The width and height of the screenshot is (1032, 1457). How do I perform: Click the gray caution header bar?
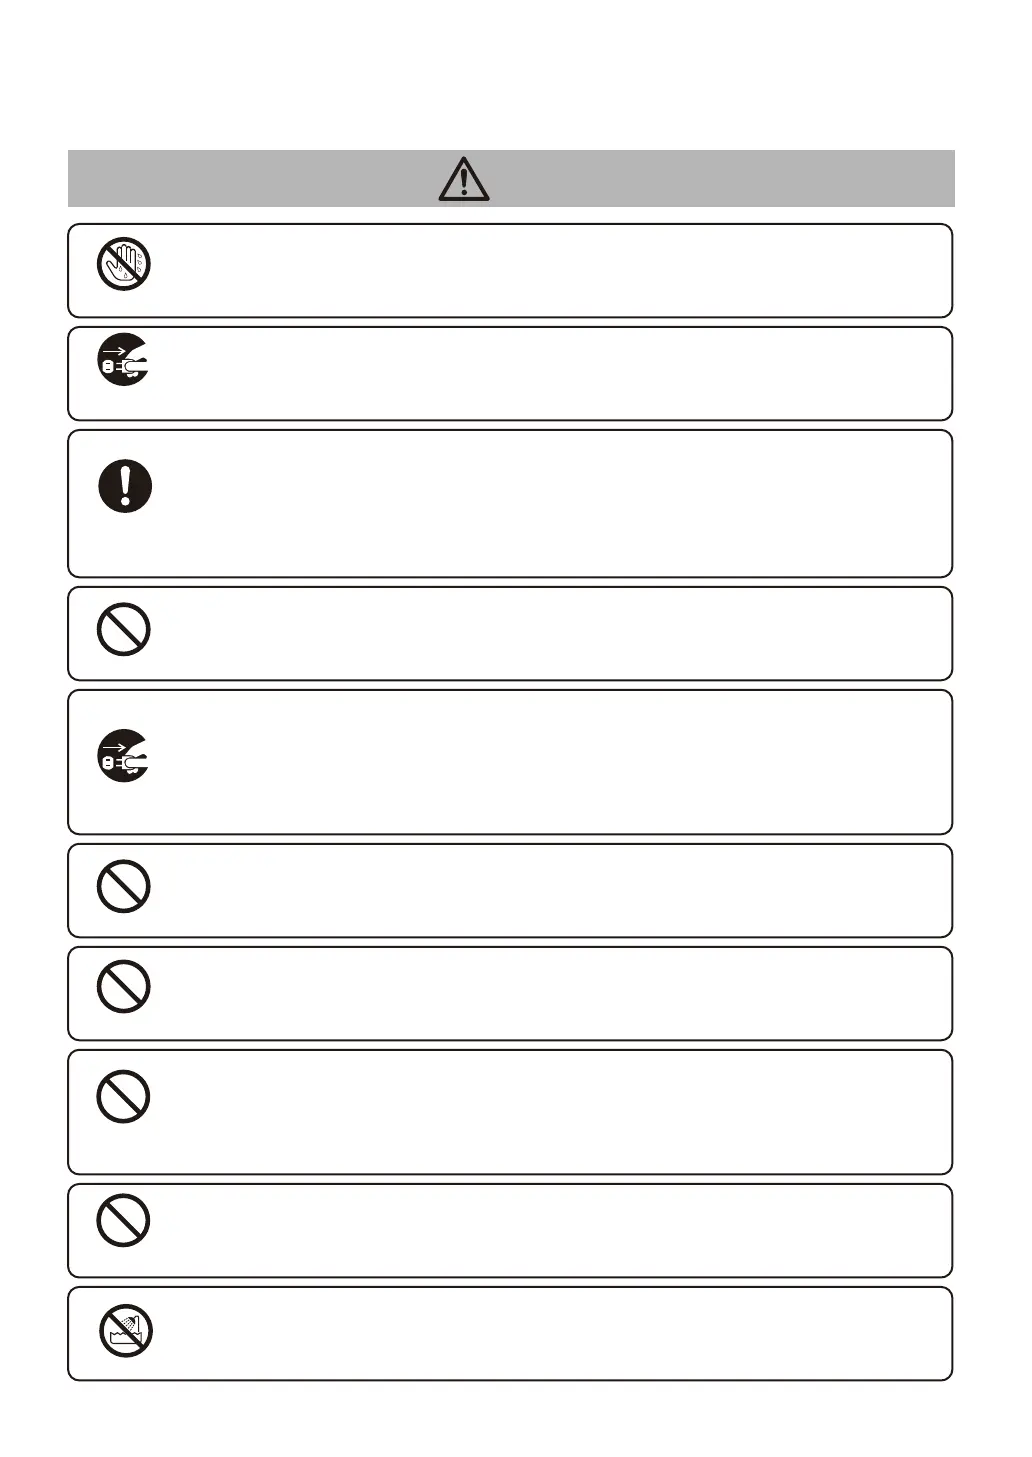(x=511, y=179)
